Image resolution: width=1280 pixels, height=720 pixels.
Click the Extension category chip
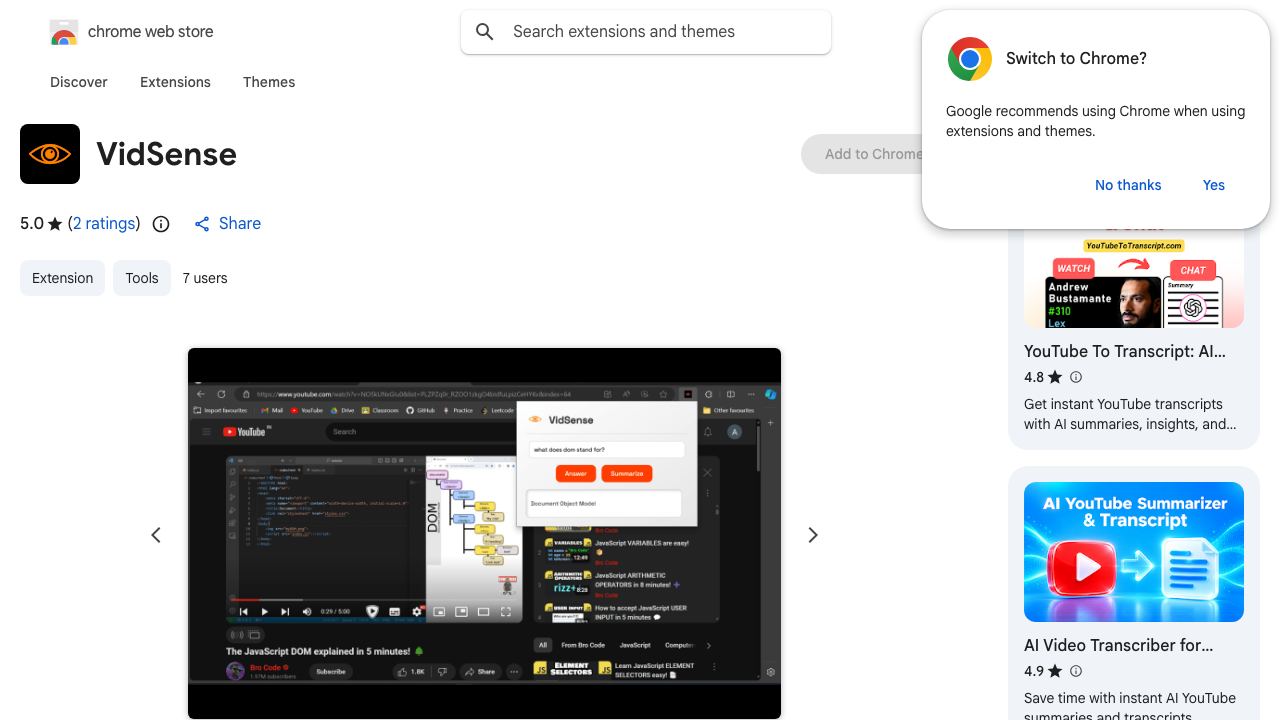(62, 278)
